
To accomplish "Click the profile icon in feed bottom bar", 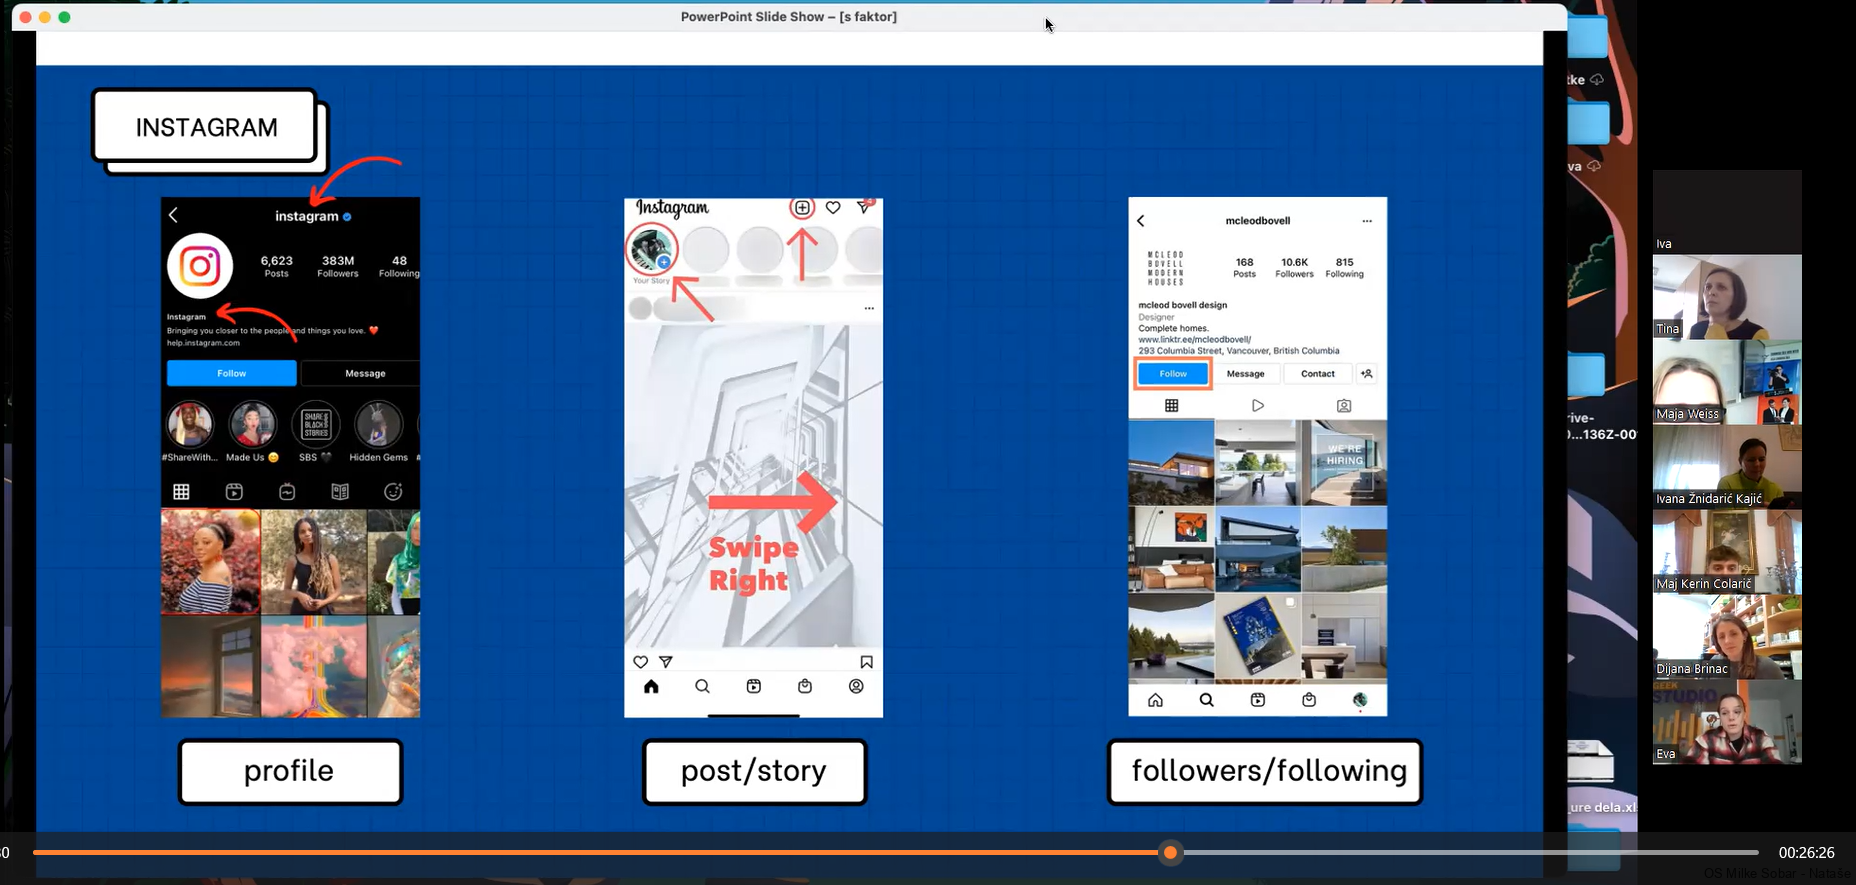I will click(x=856, y=686).
